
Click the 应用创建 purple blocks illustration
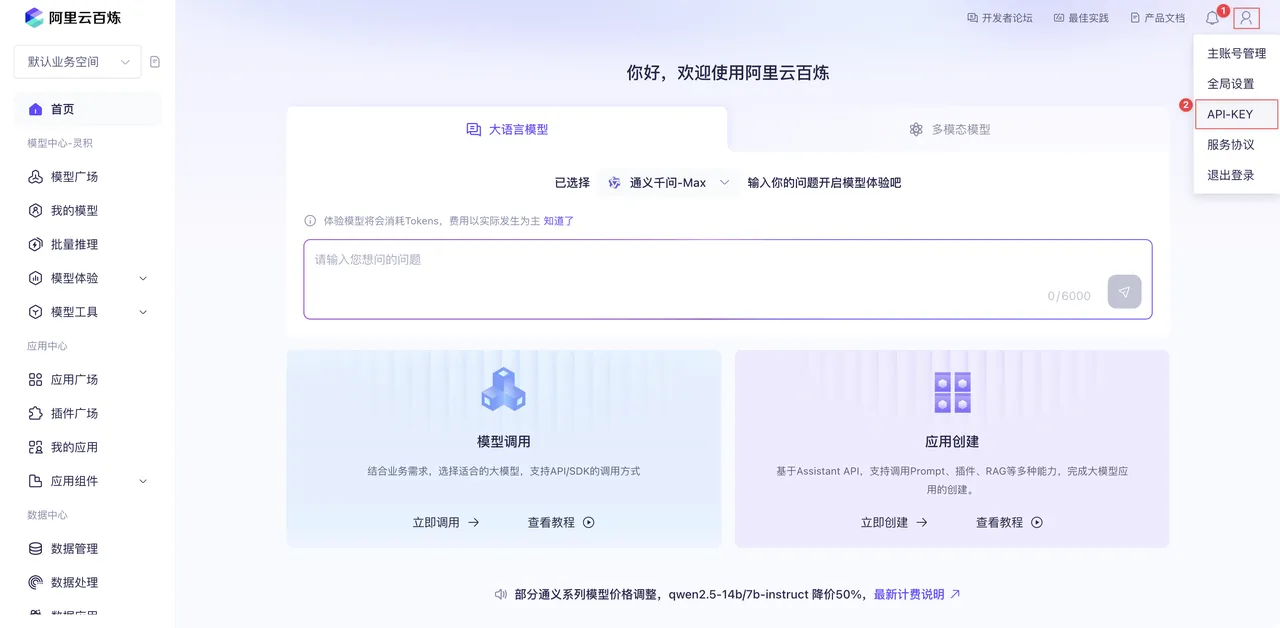[952, 392]
